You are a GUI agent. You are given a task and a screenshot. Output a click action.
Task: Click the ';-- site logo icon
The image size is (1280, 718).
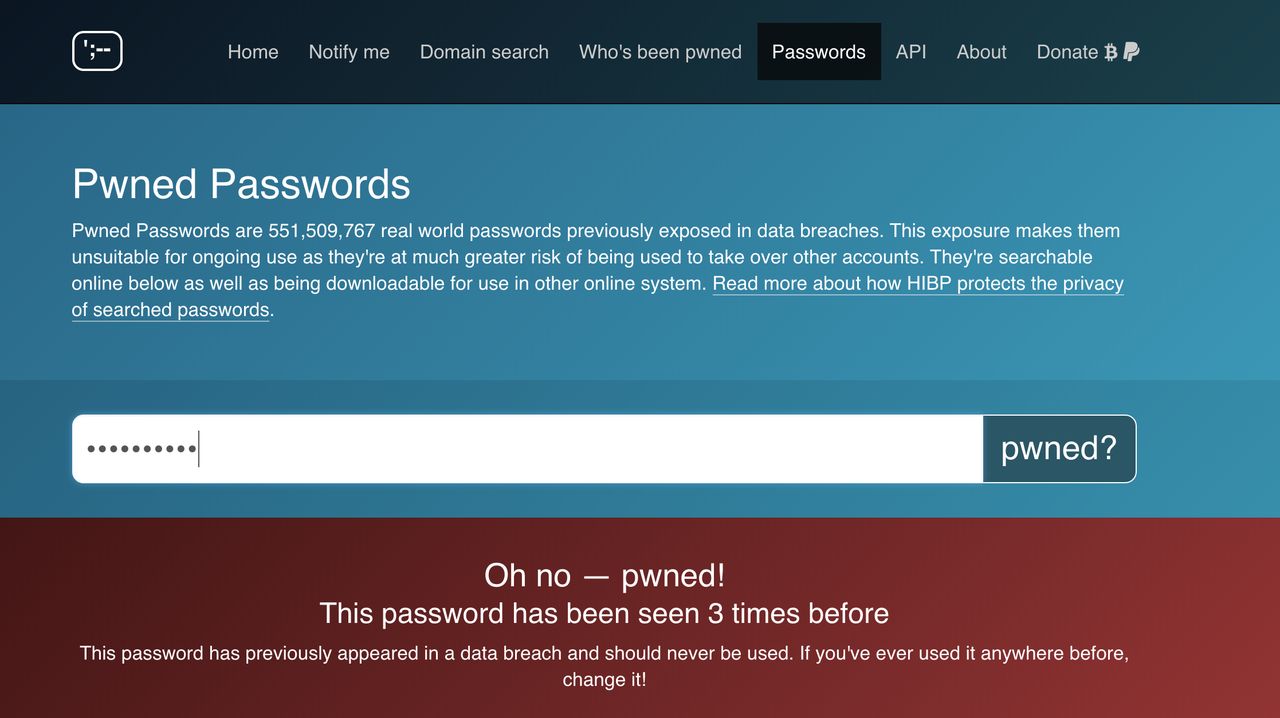click(x=97, y=51)
